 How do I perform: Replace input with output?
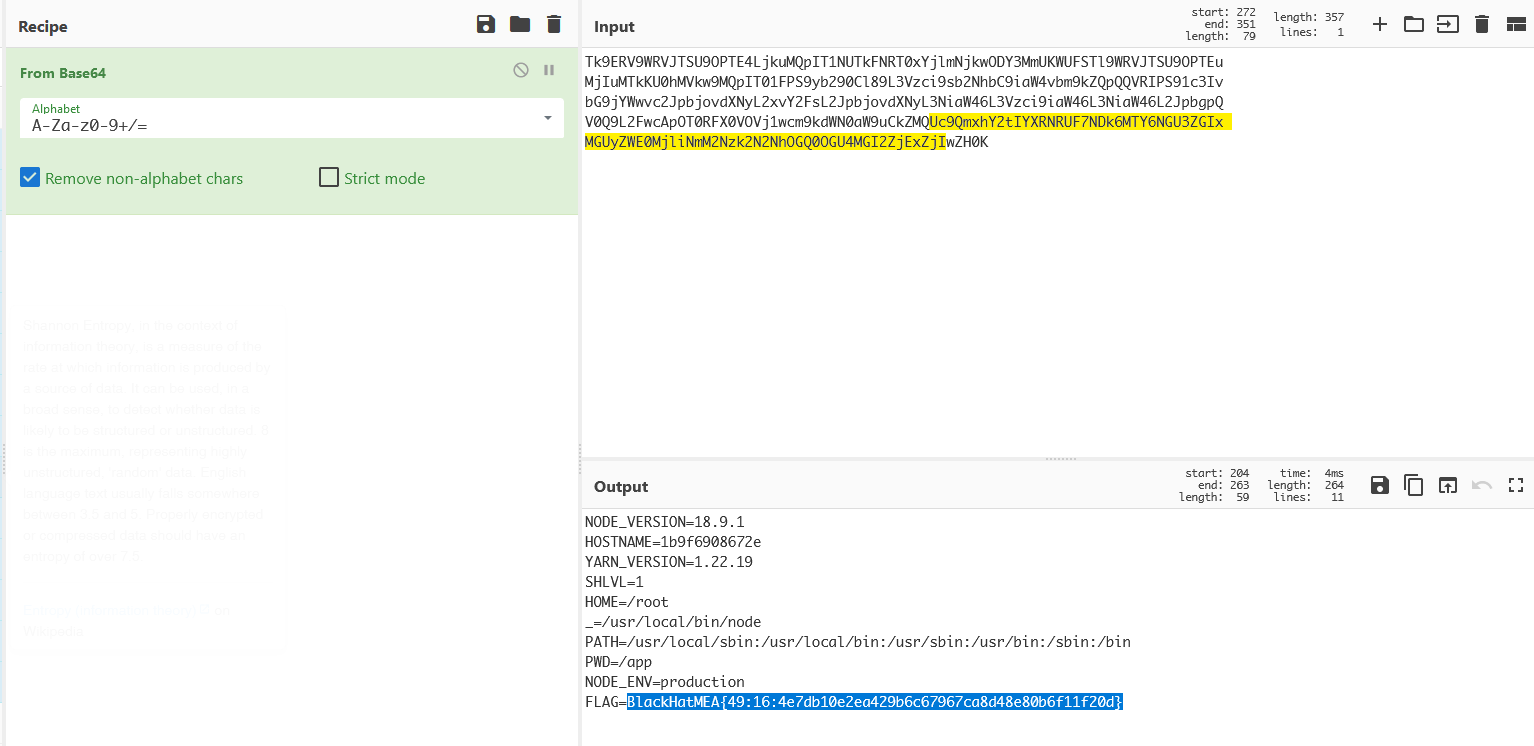point(1447,485)
